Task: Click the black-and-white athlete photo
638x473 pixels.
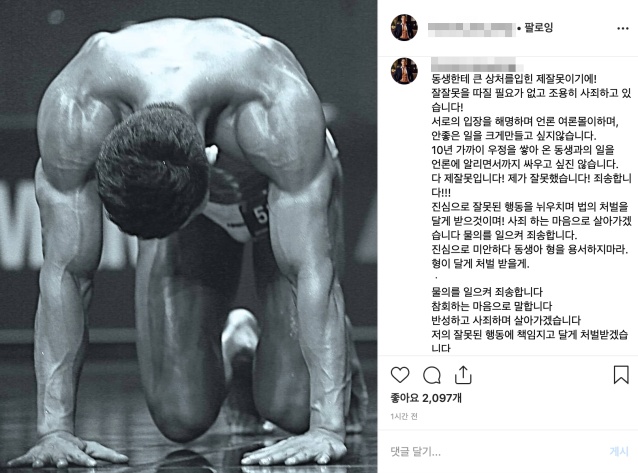Action: pyautogui.click(x=188, y=236)
